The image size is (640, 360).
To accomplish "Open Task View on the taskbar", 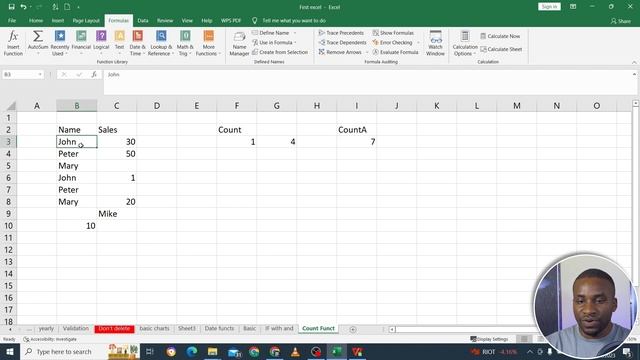I will [x=149, y=351].
